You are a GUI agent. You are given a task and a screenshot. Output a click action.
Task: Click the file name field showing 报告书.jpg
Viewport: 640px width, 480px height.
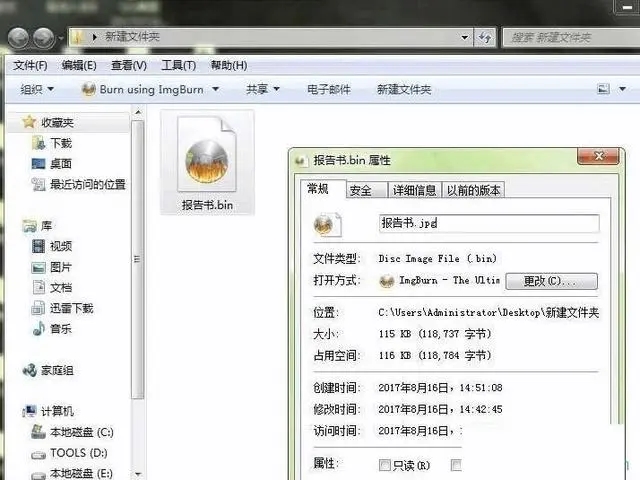coord(489,224)
